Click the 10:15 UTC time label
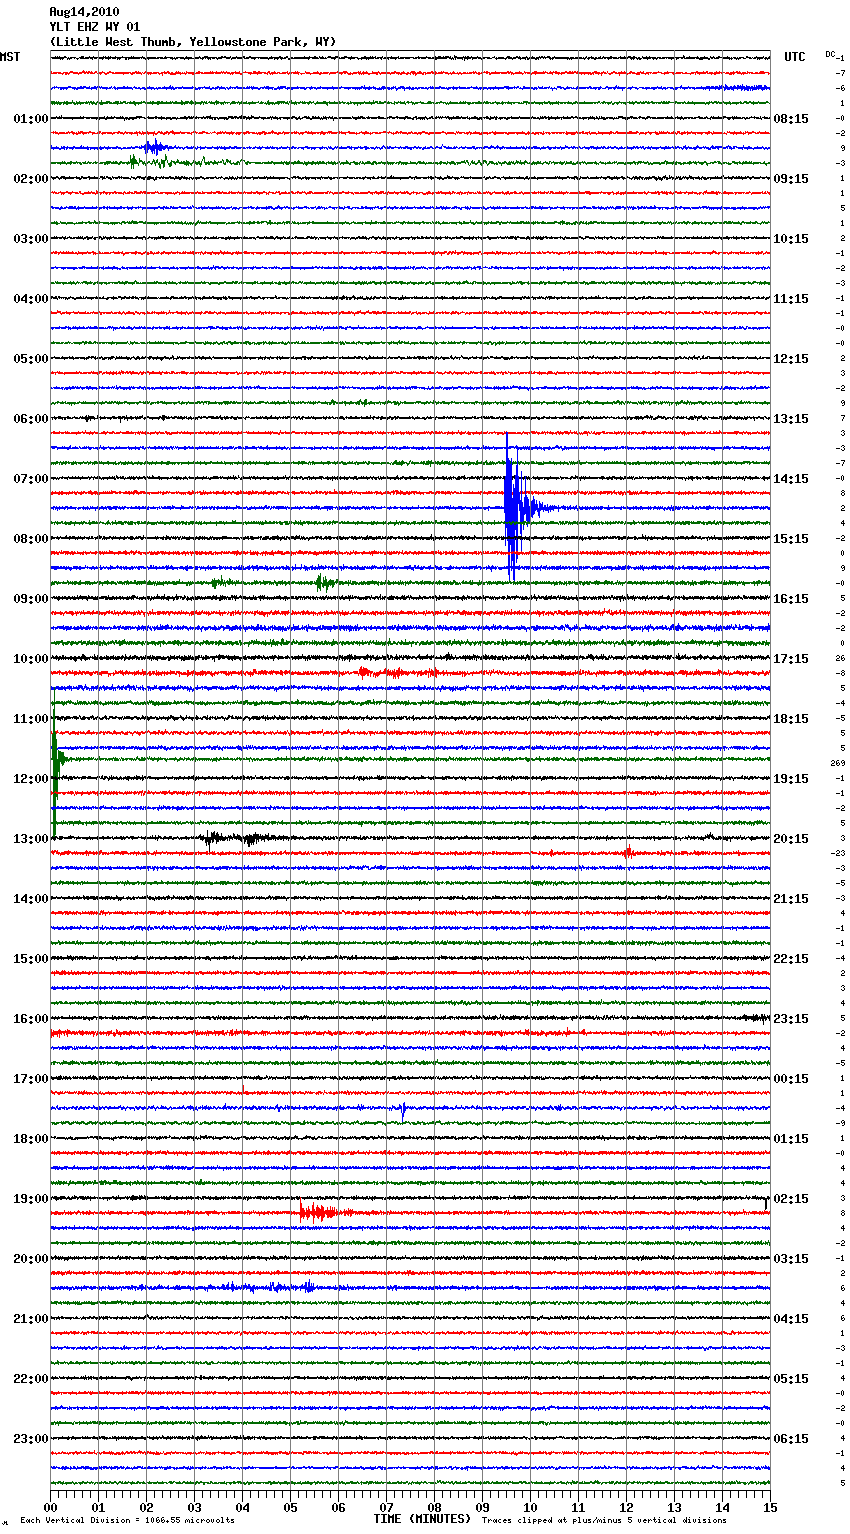This screenshot has width=850, height=1534. click(791, 239)
